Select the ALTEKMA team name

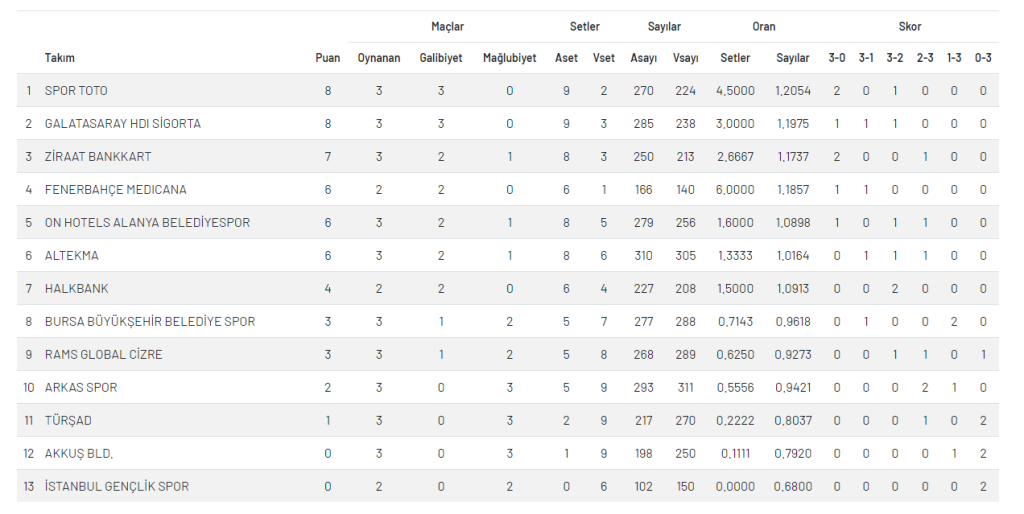click(71, 256)
